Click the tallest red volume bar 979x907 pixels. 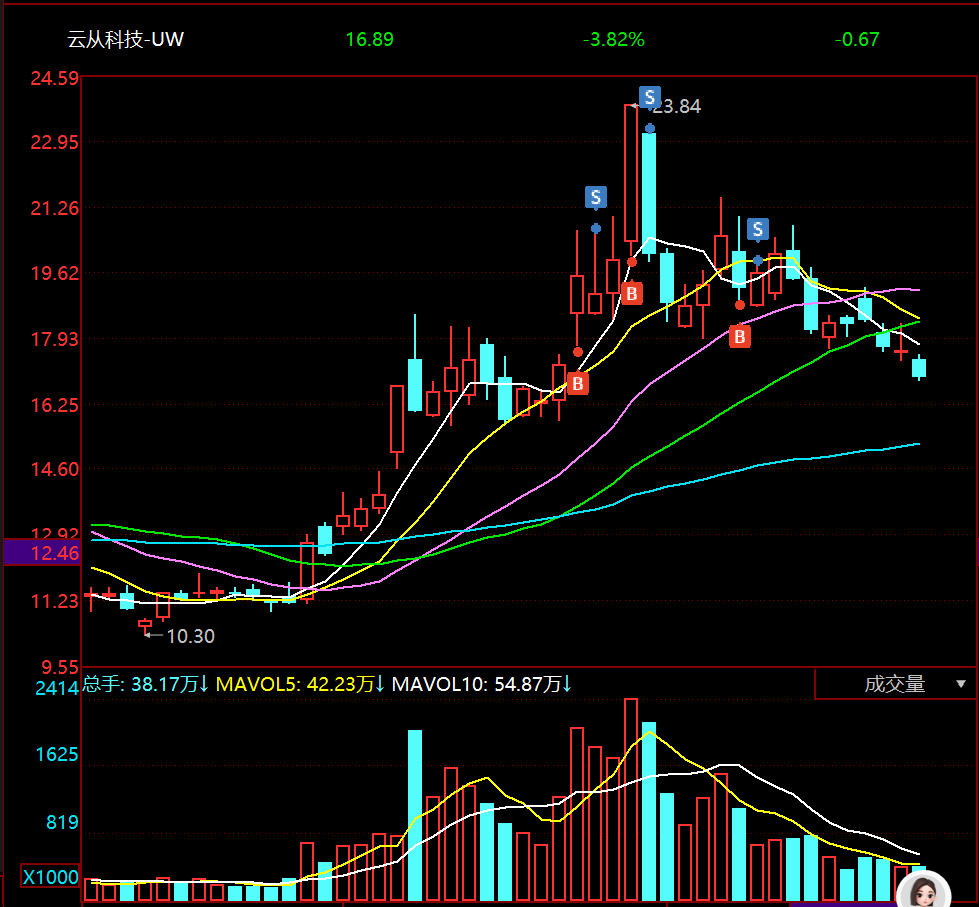[631, 800]
